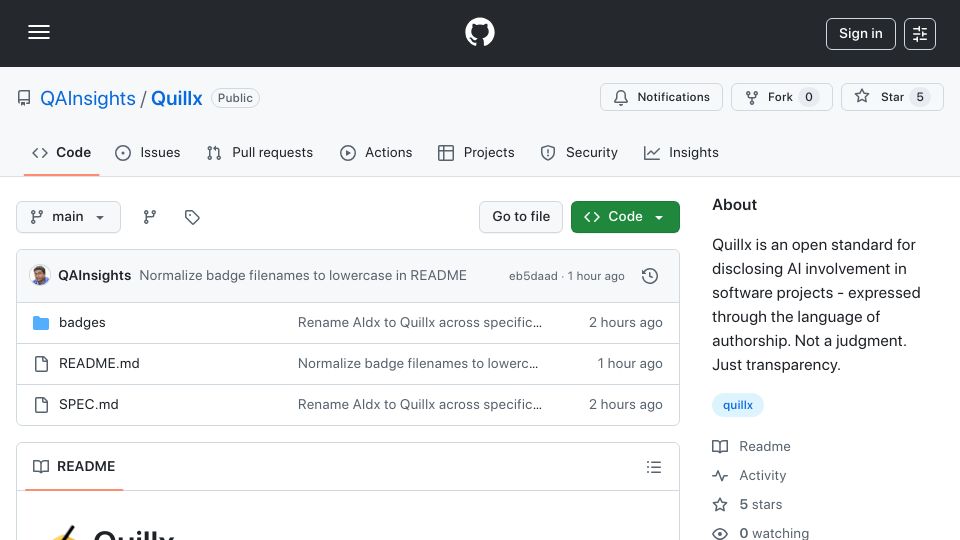Switch to the Issues tab
Image resolution: width=960 pixels, height=540 pixels.
tap(148, 152)
